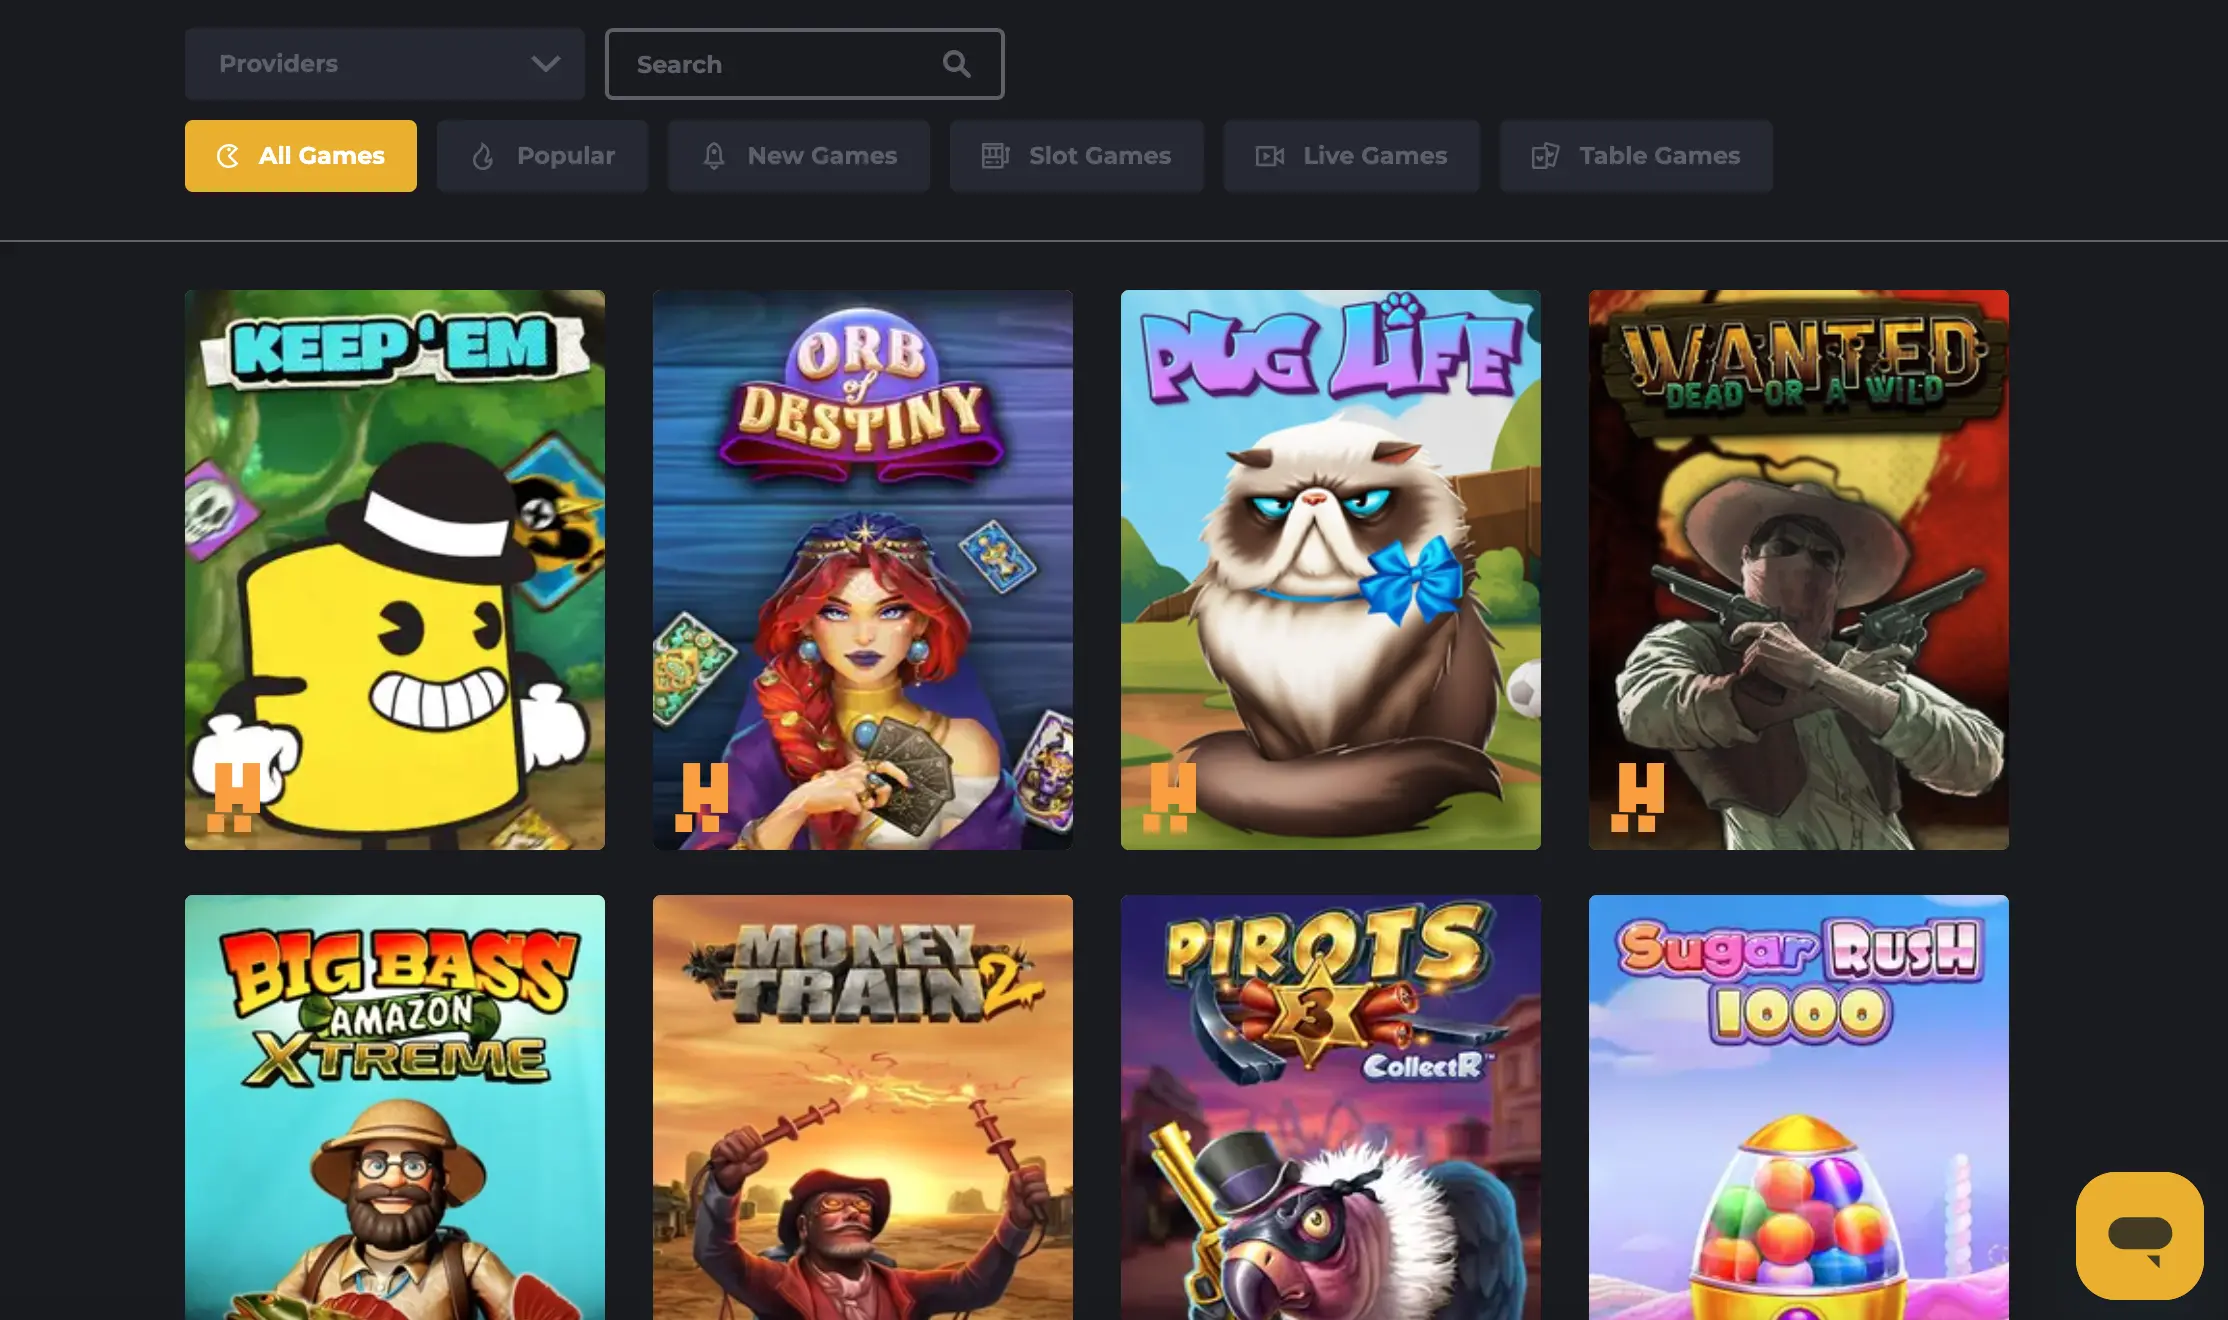Viewport: 2228px width, 1320px height.
Task: Click the bell icon on New Games
Action: pos(714,156)
